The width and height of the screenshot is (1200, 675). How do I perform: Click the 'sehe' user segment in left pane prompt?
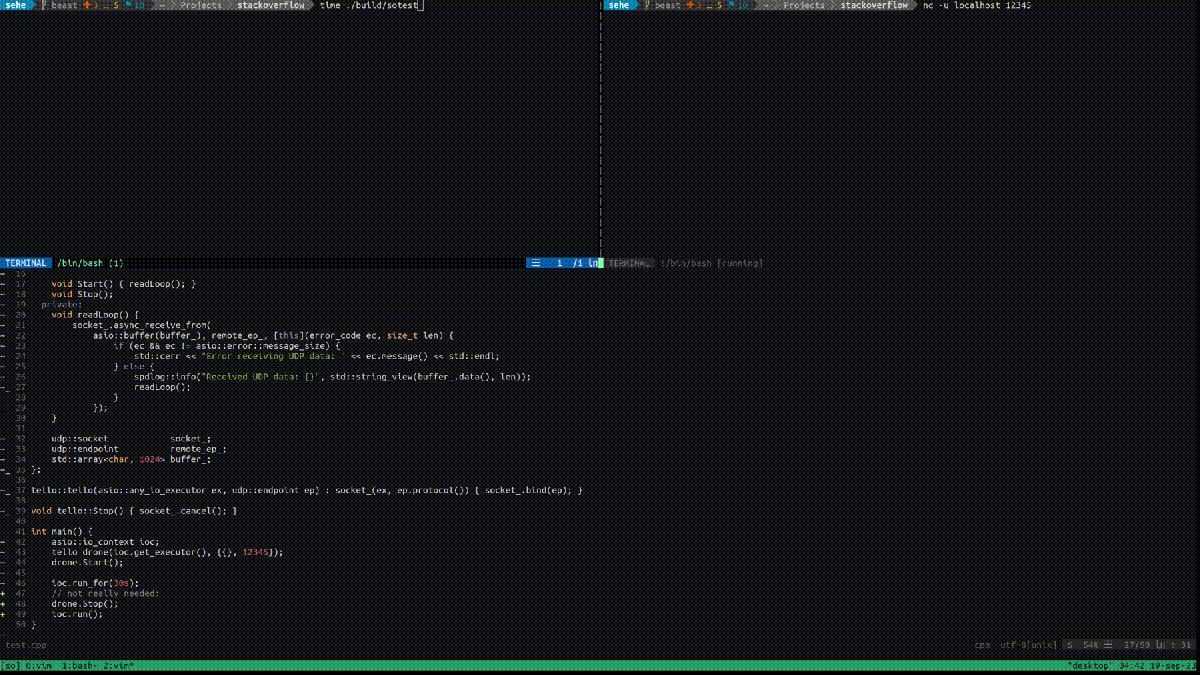16,5
